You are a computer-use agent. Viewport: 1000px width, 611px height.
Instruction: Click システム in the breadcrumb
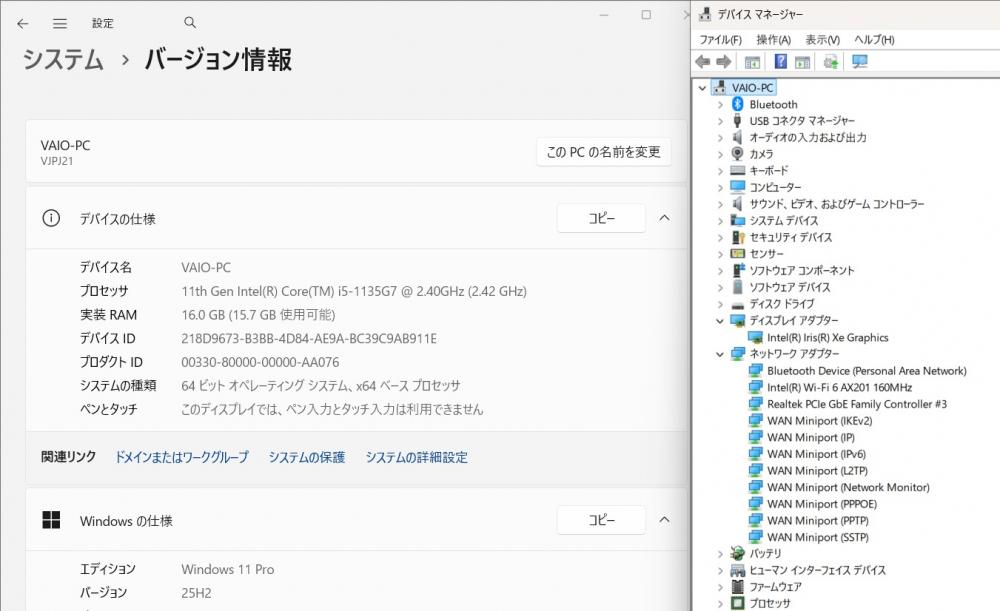[63, 59]
